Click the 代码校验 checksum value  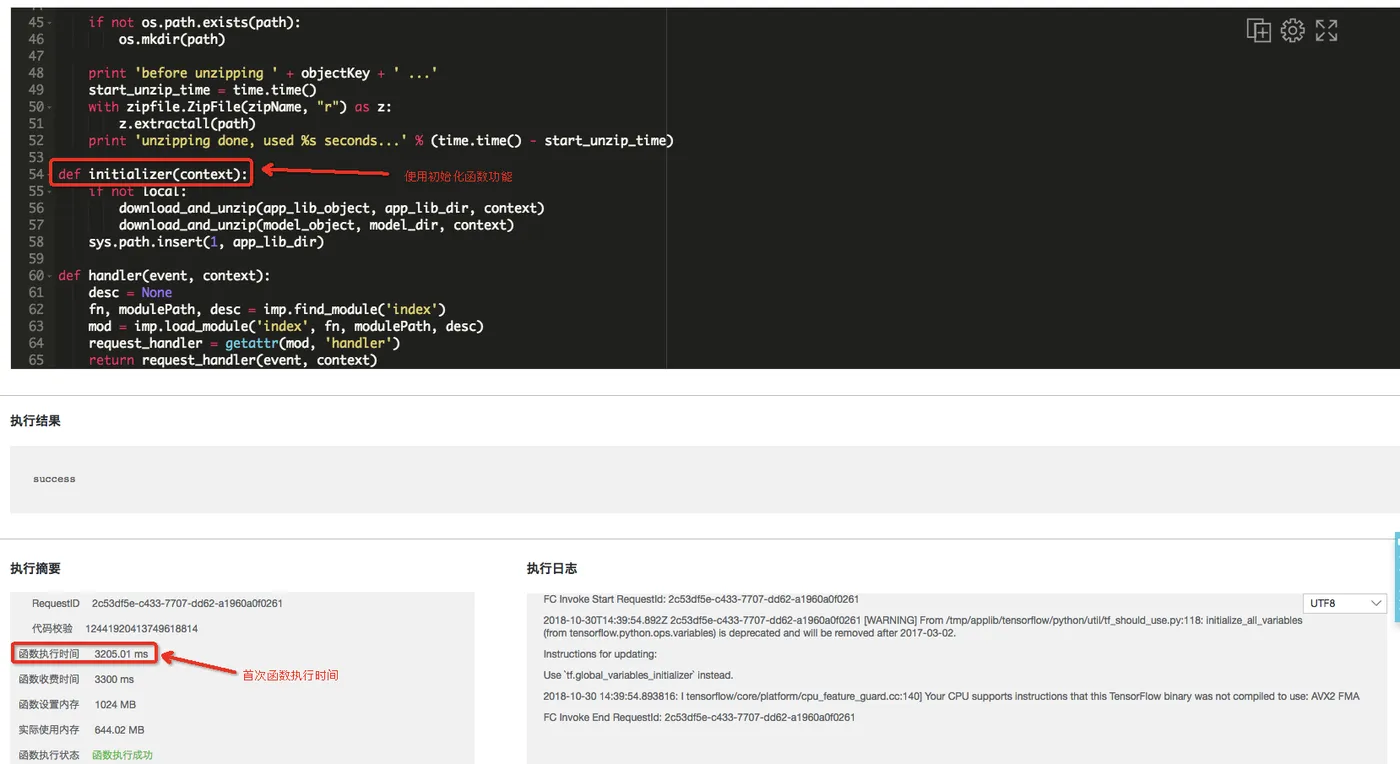(142, 628)
